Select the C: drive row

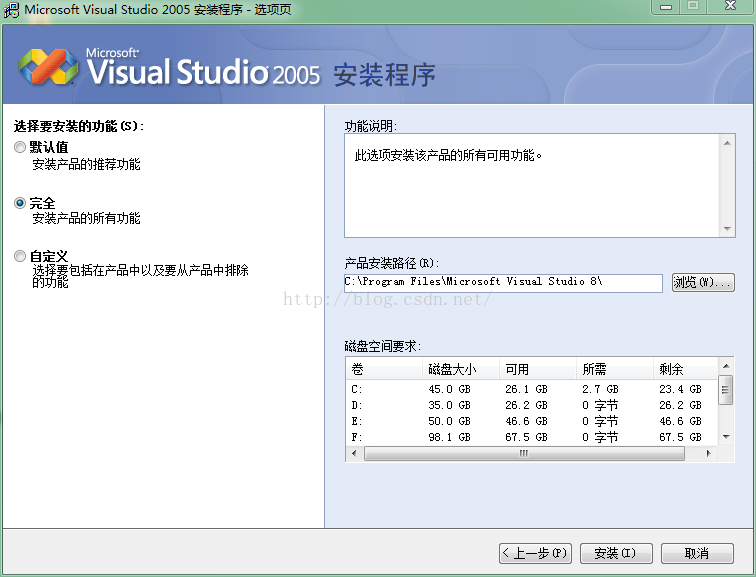click(532, 389)
